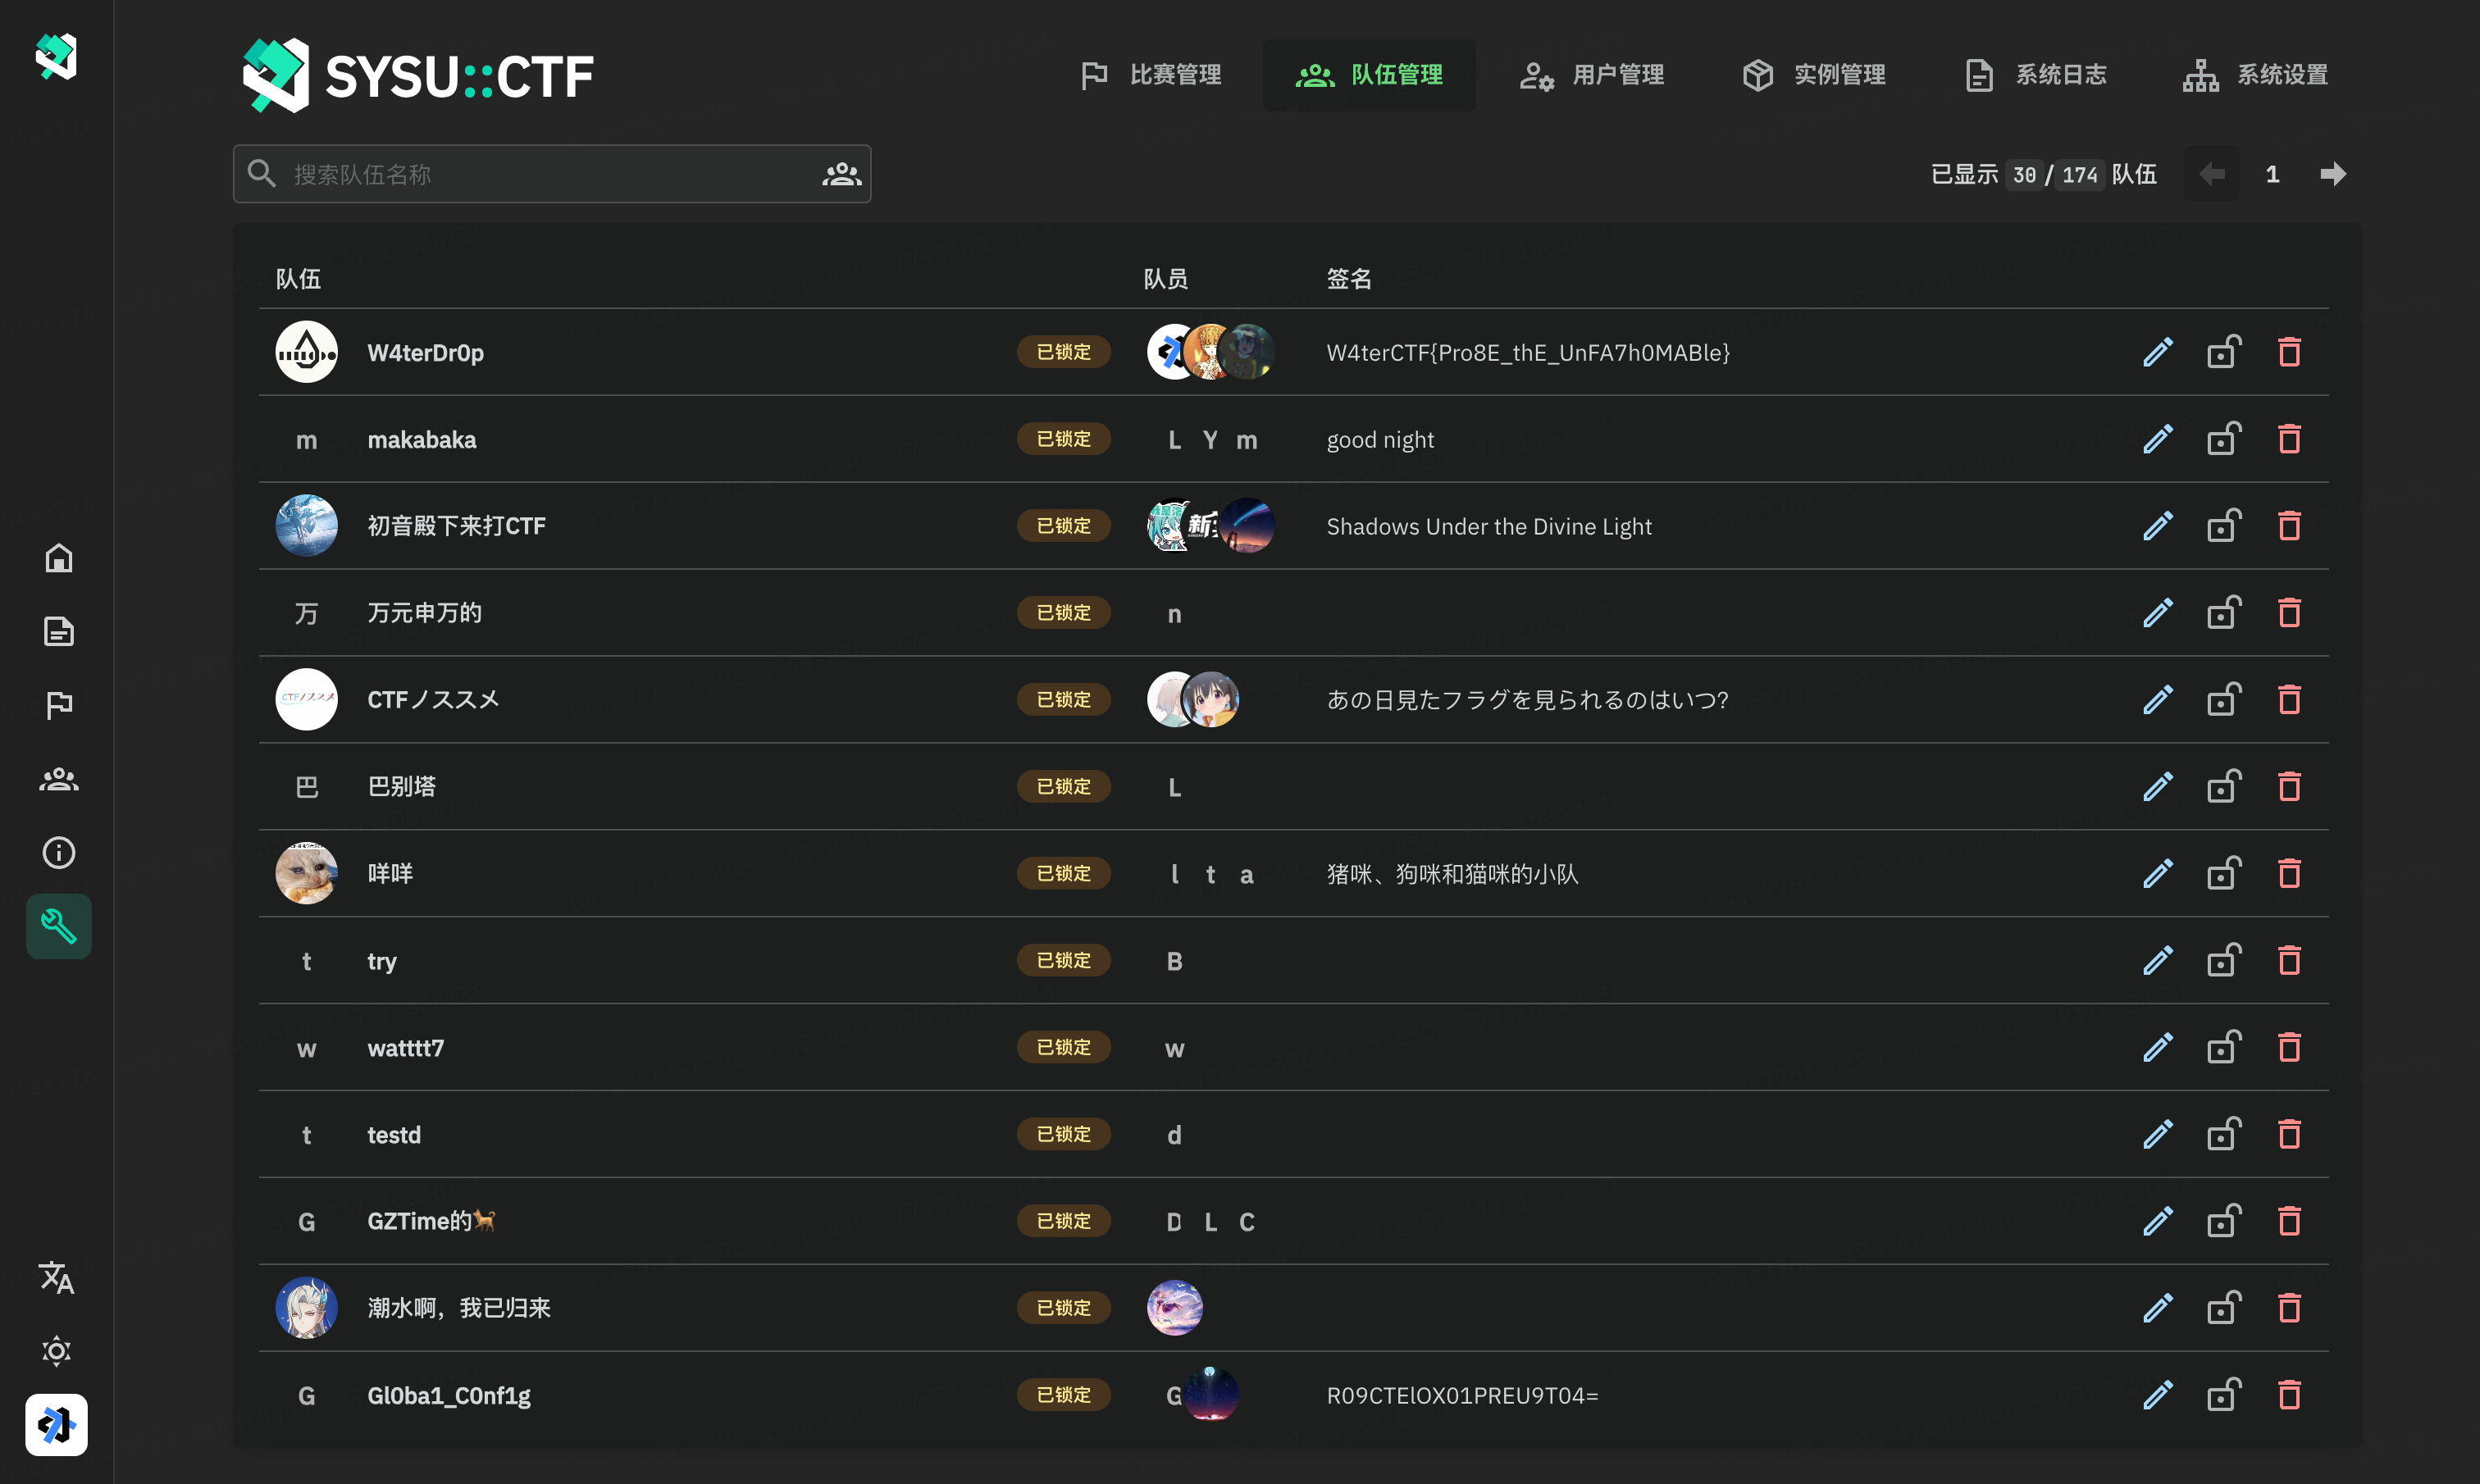Toggle the lock for team try
2480x1484 pixels.
coord(2223,961)
